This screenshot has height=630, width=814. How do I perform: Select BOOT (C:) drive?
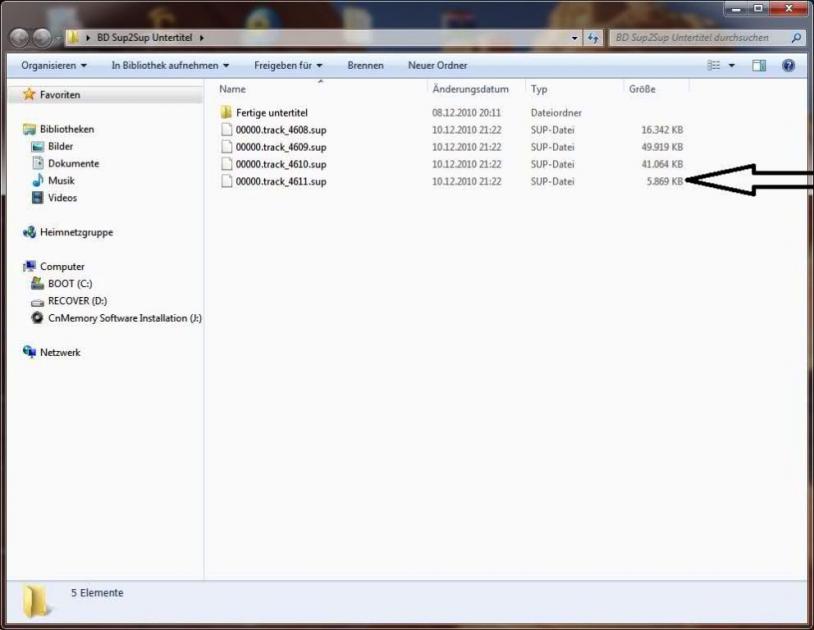pyautogui.click(x=70, y=283)
